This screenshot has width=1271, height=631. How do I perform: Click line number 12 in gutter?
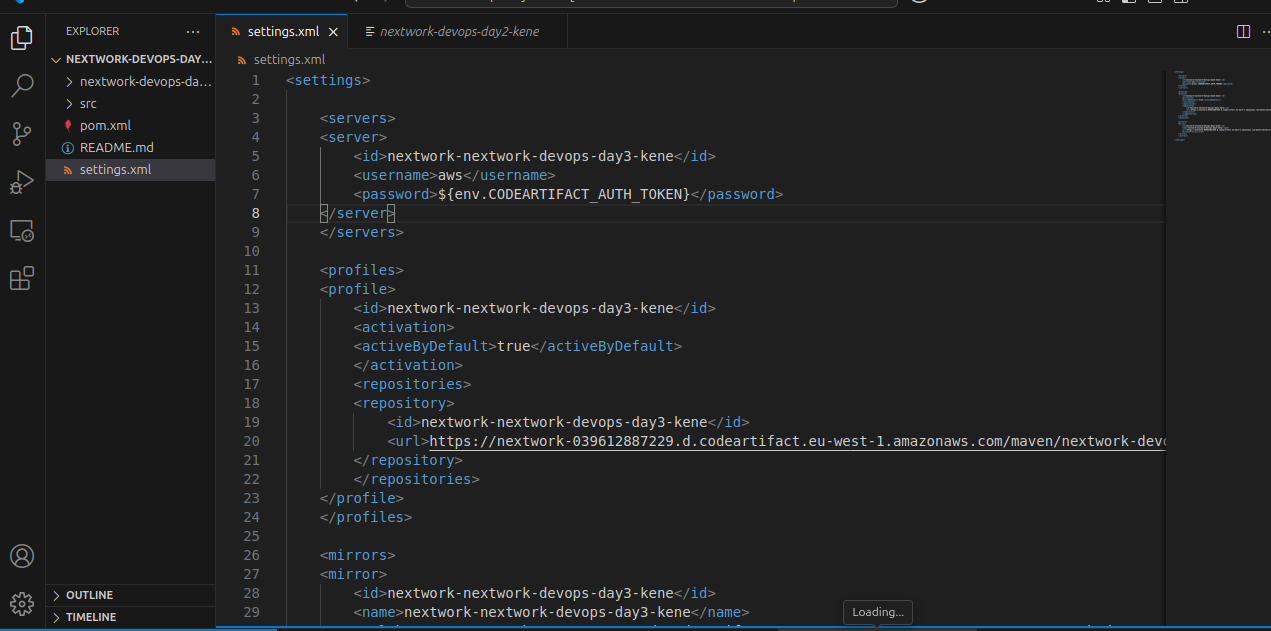click(251, 289)
